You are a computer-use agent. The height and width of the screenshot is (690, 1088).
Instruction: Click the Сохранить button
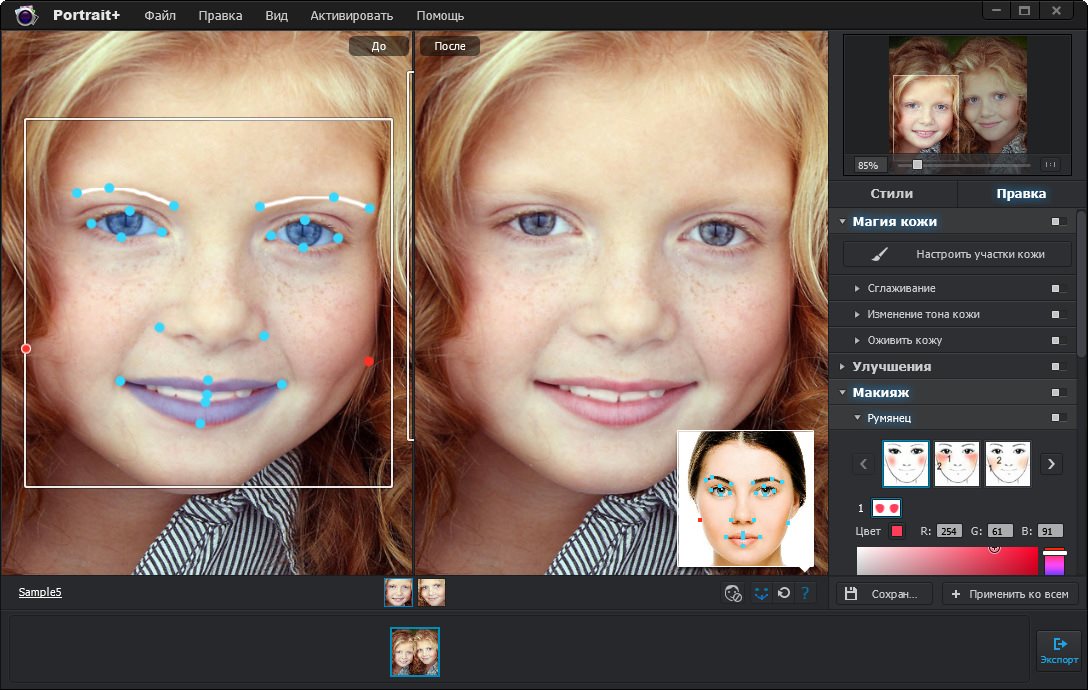coord(883,593)
